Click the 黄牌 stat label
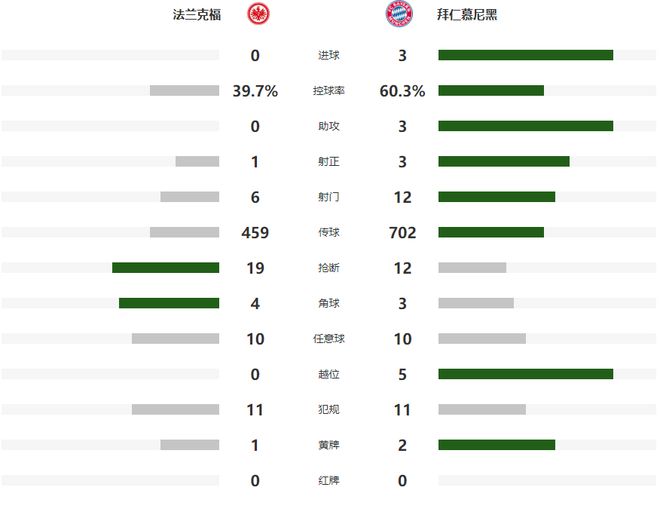Image resolution: width=660 pixels, height=524 pixels. (328, 445)
